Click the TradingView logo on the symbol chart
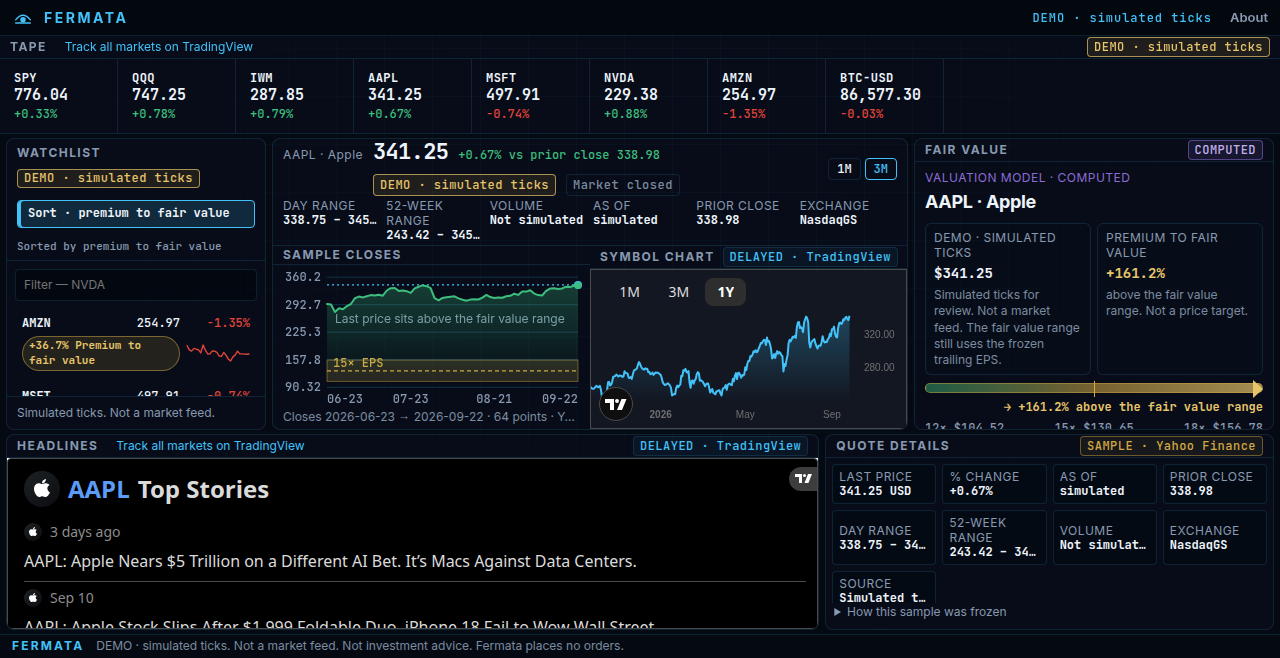This screenshot has width=1280, height=658. tap(617, 404)
